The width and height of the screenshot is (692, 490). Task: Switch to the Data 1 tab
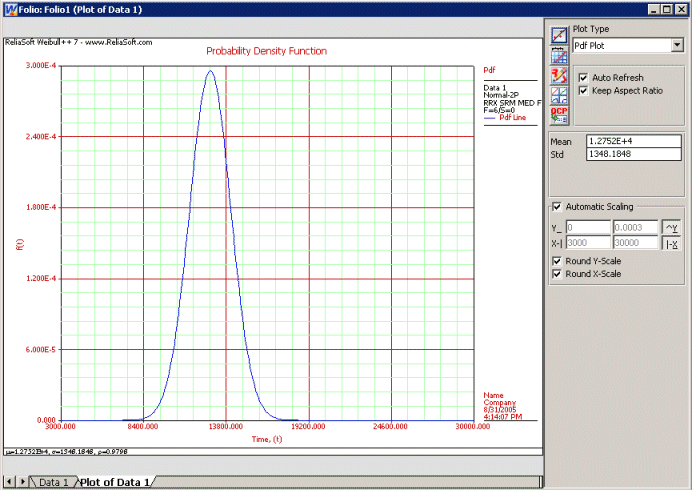pyautogui.click(x=53, y=482)
